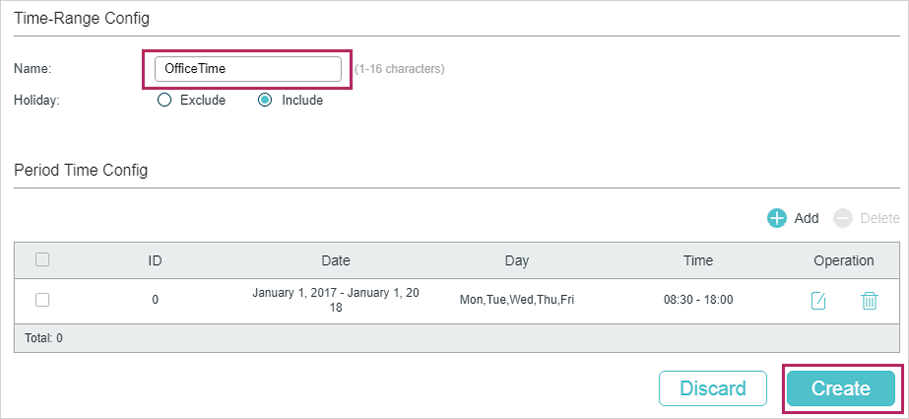Edit entry 0 using the pencil icon
The image size is (909, 419).
[x=818, y=301]
